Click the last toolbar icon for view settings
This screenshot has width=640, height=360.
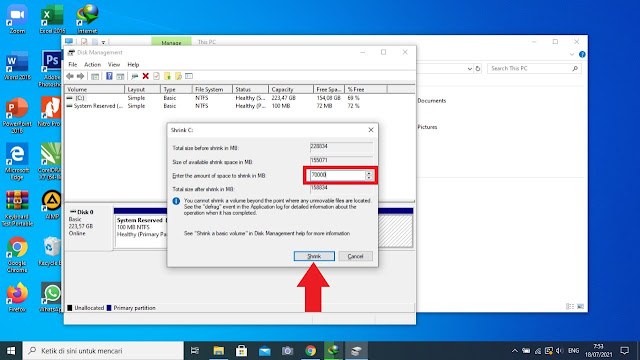coord(189,76)
